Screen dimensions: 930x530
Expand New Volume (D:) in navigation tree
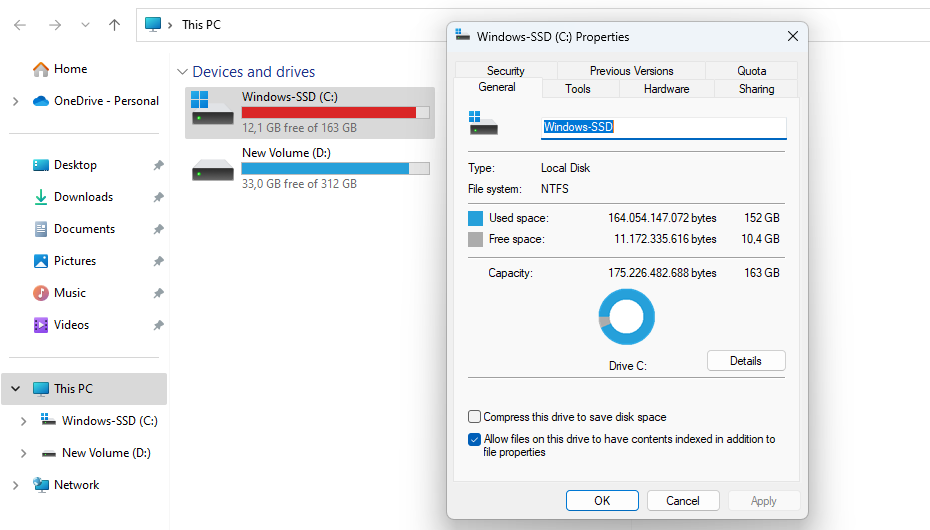click(23, 454)
